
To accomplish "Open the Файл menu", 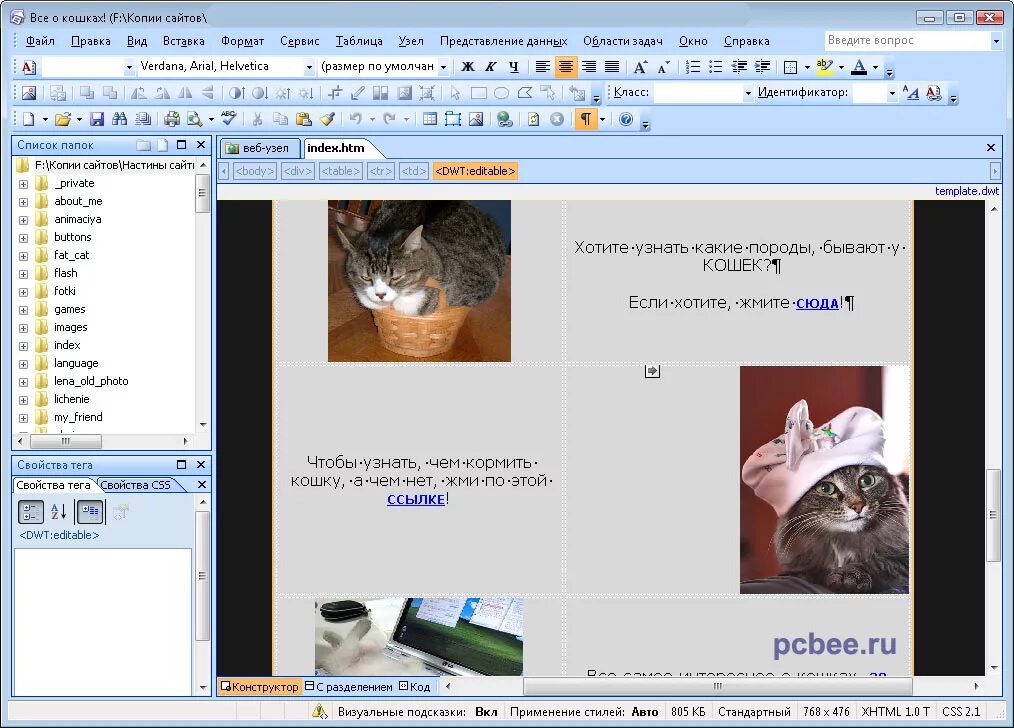I will (x=39, y=41).
